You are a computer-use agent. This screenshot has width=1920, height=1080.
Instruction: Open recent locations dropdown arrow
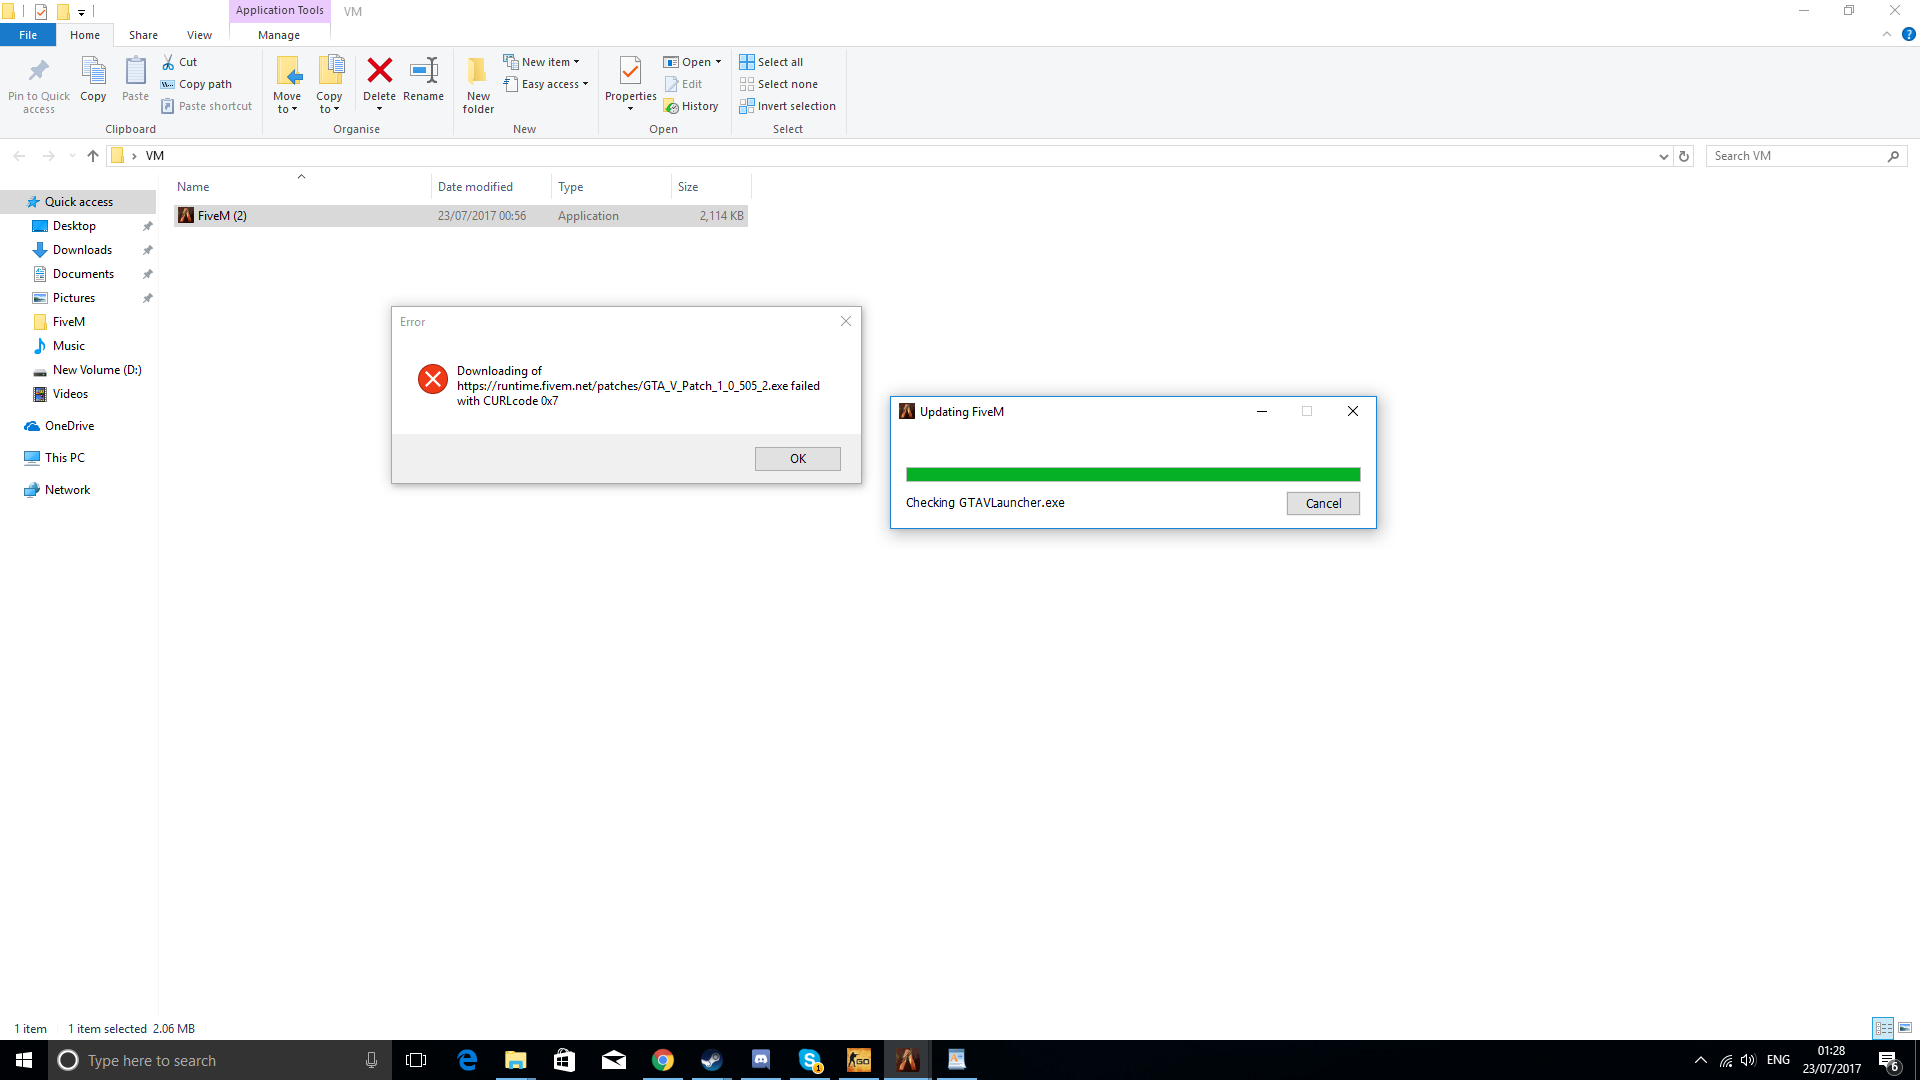[72, 156]
